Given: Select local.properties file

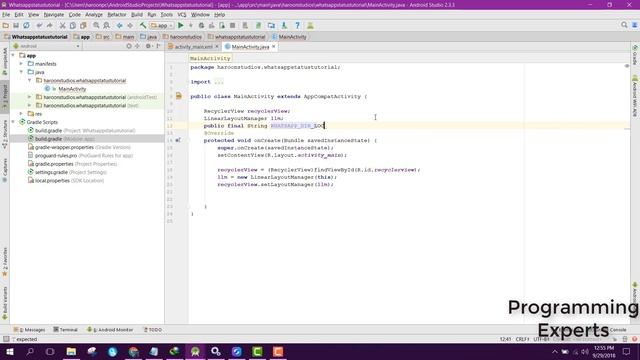Looking at the screenshot, I should click(65, 180).
